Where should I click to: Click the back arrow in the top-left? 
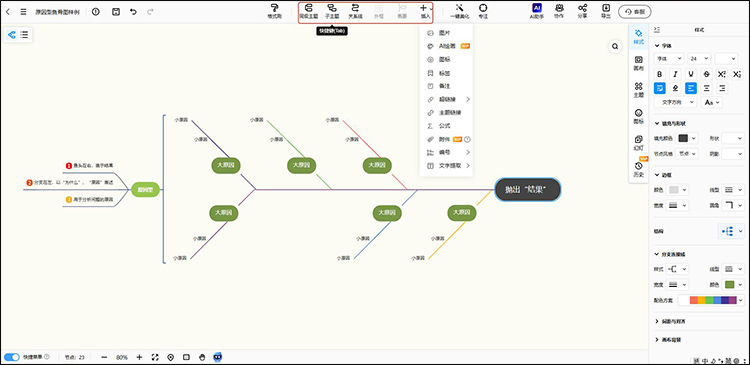[x=8, y=12]
